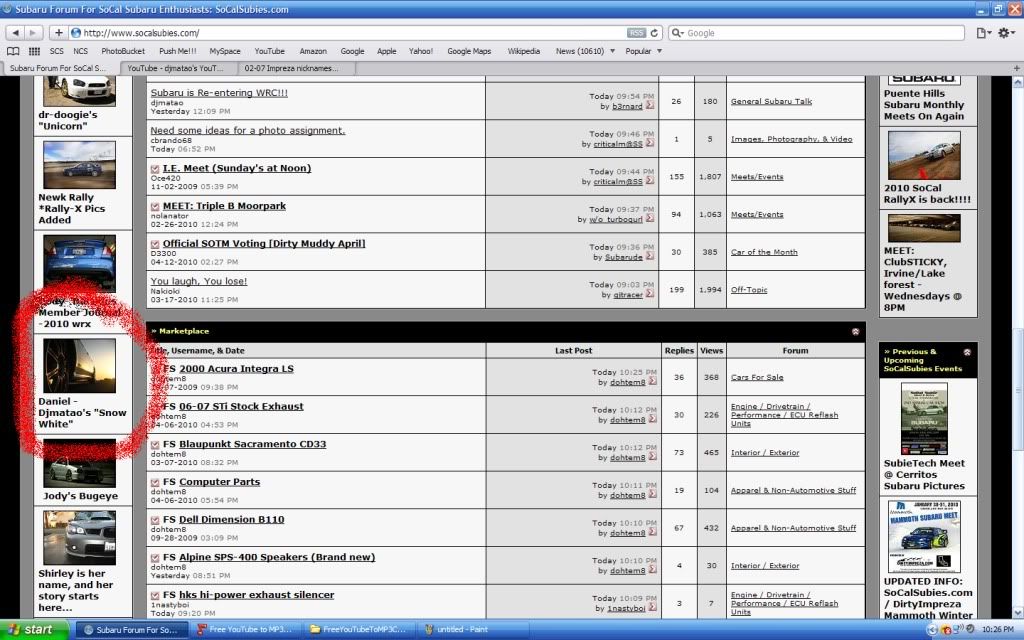Click the RSS badge in address bar
Viewport: 1024px width, 640px height.
pyautogui.click(x=636, y=33)
